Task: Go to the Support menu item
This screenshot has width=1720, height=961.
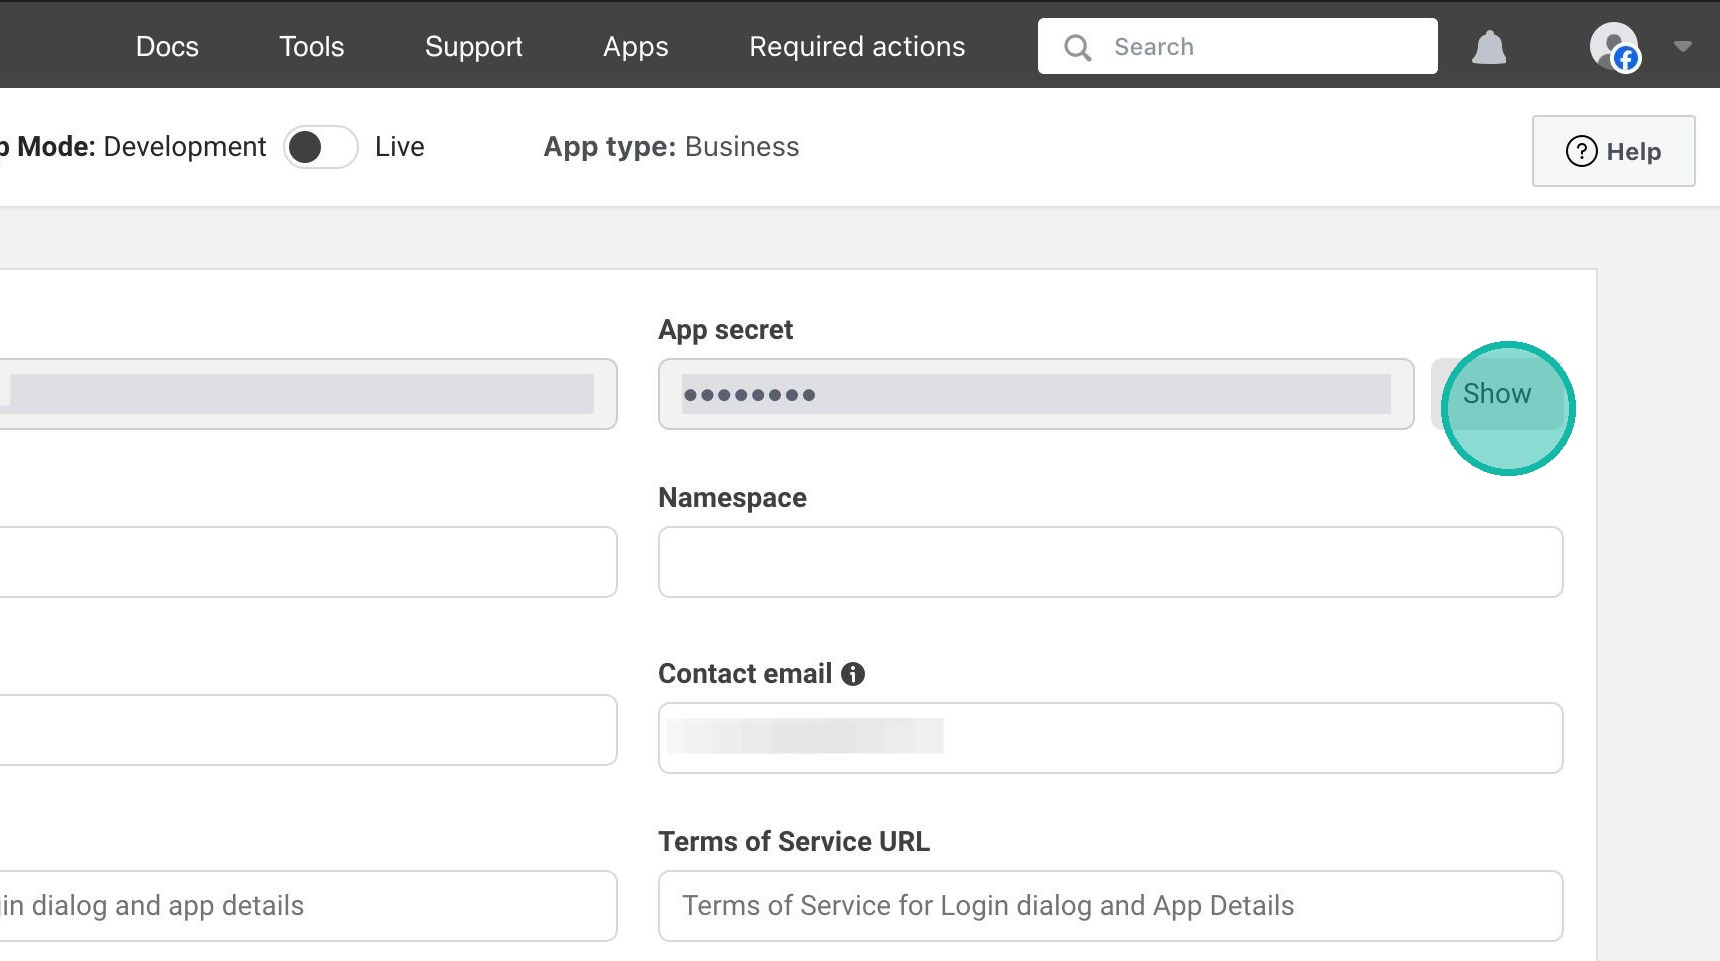Action: [473, 47]
